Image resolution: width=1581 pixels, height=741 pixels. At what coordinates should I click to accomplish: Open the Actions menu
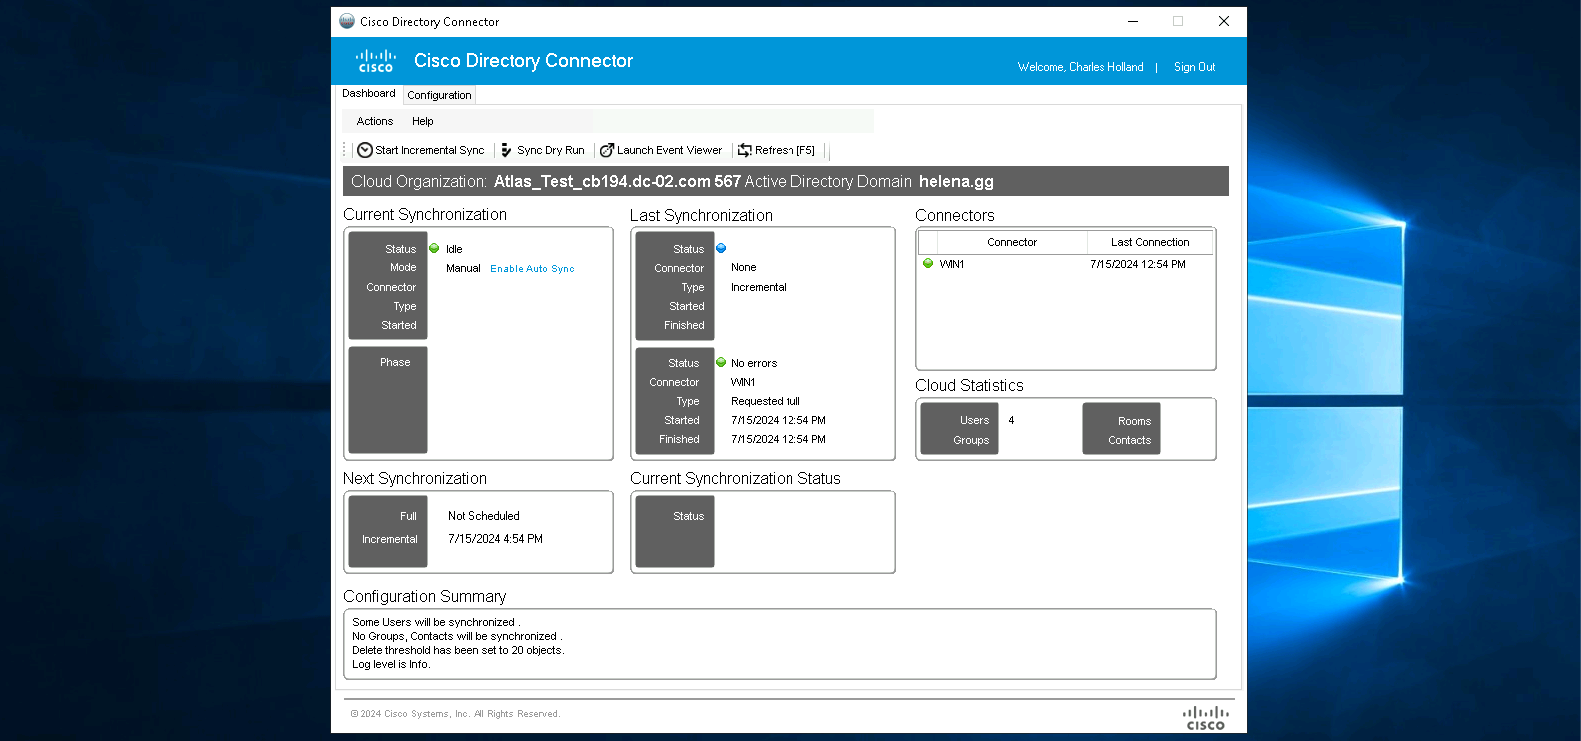point(375,121)
